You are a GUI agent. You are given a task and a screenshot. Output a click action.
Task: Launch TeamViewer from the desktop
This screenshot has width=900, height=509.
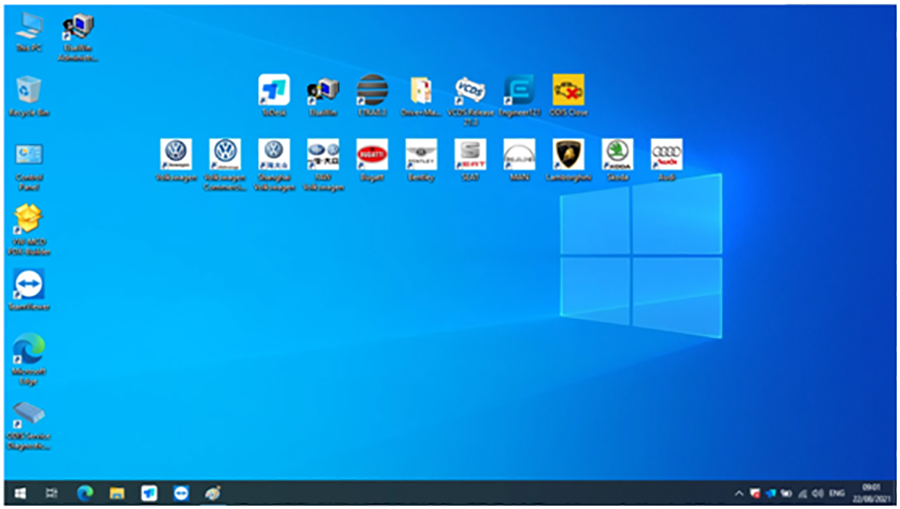29,290
